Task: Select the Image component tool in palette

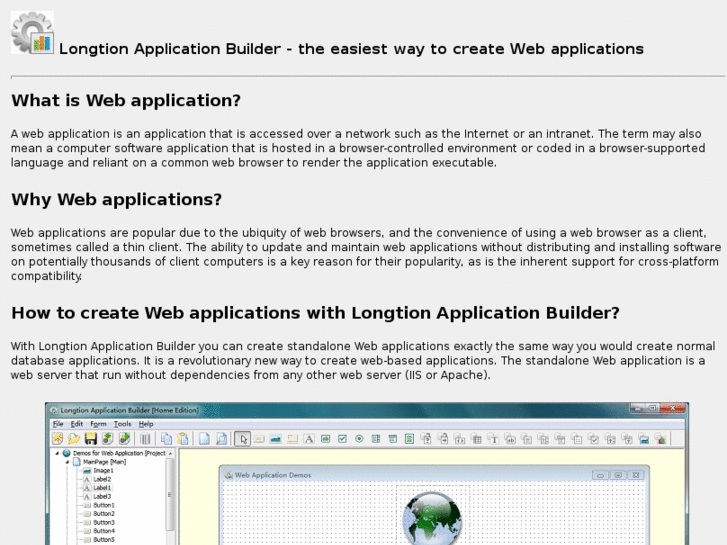Action: [275, 439]
